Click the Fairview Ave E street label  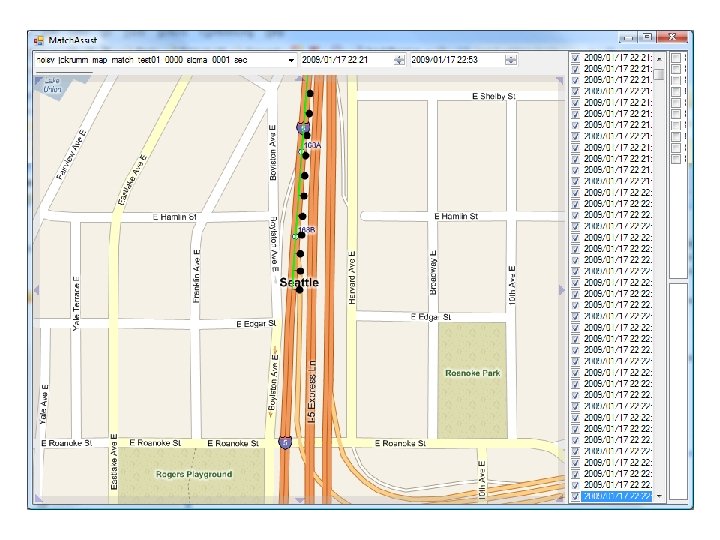point(71,155)
